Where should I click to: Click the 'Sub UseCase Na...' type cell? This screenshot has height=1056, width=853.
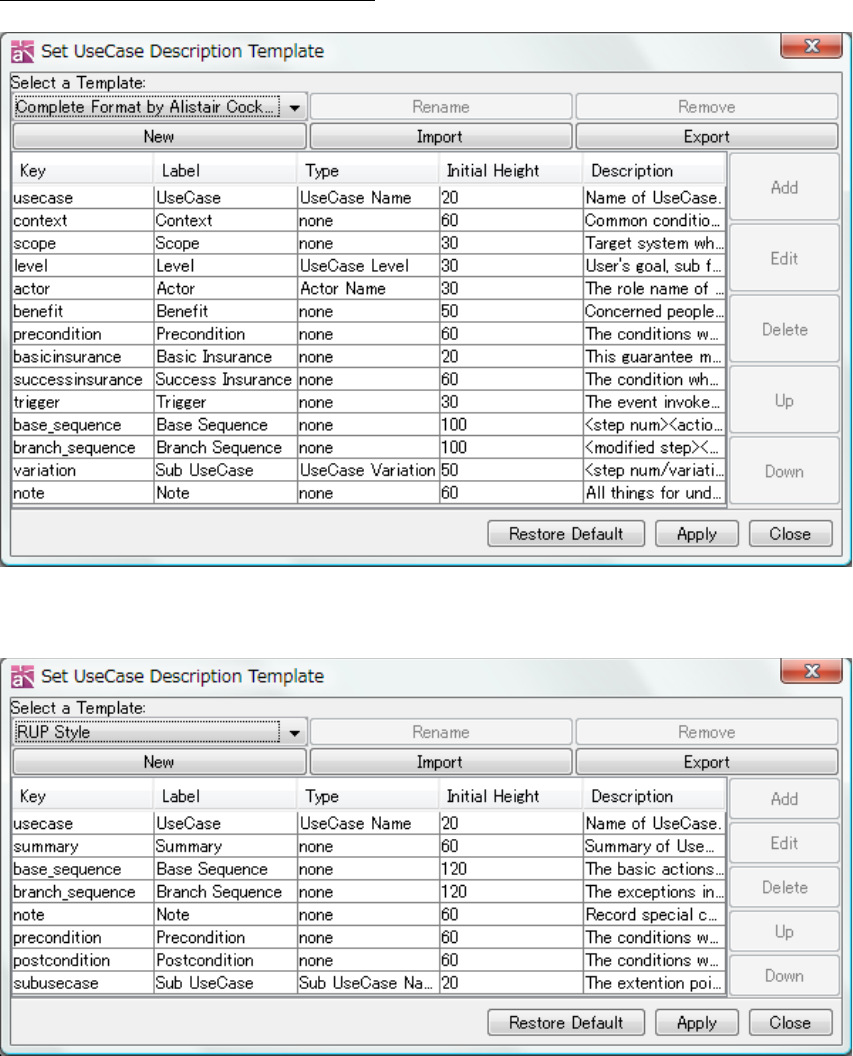(368, 983)
